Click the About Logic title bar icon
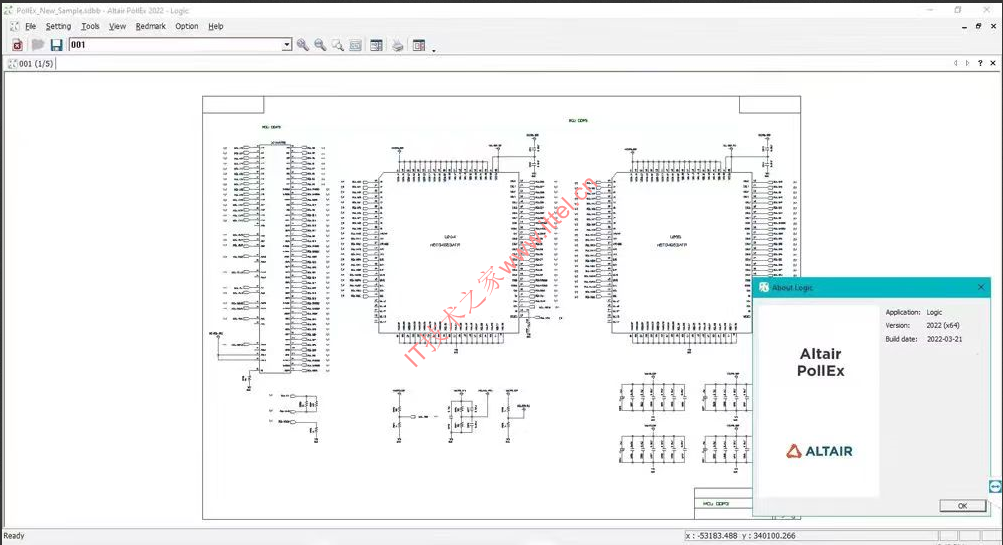 pos(764,287)
